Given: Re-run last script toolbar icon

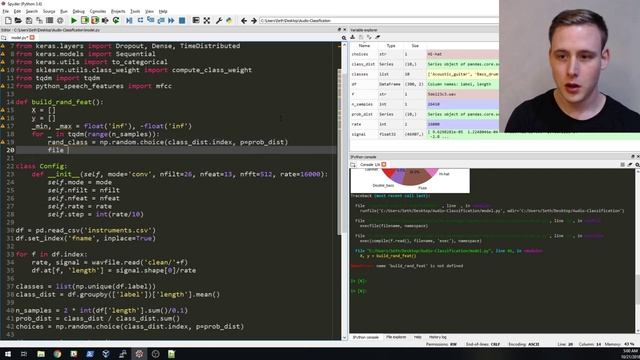Looking at the screenshot, I should [x=116, y=20].
